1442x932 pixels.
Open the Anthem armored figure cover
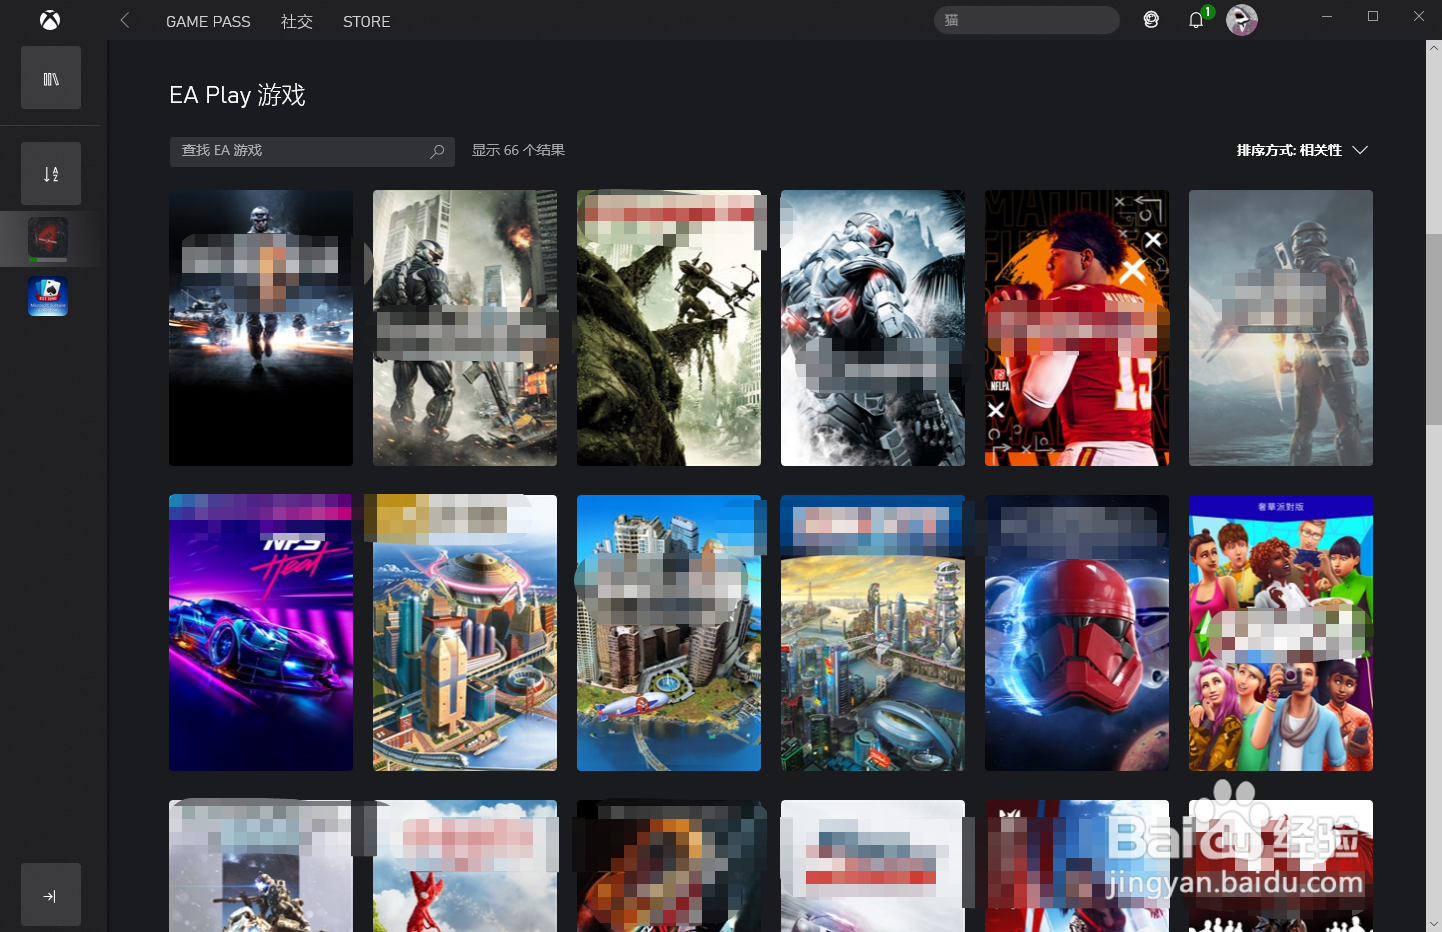[x=1281, y=328]
